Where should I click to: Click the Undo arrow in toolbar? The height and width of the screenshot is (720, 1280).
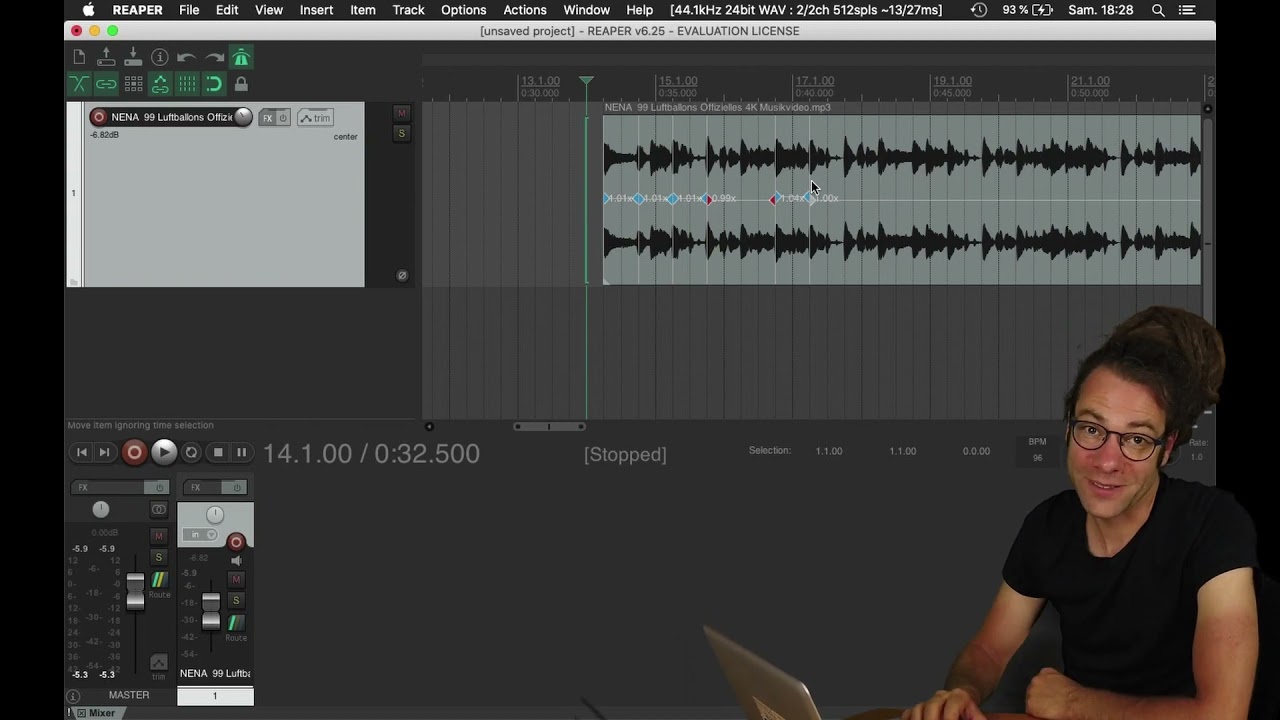tap(187, 58)
